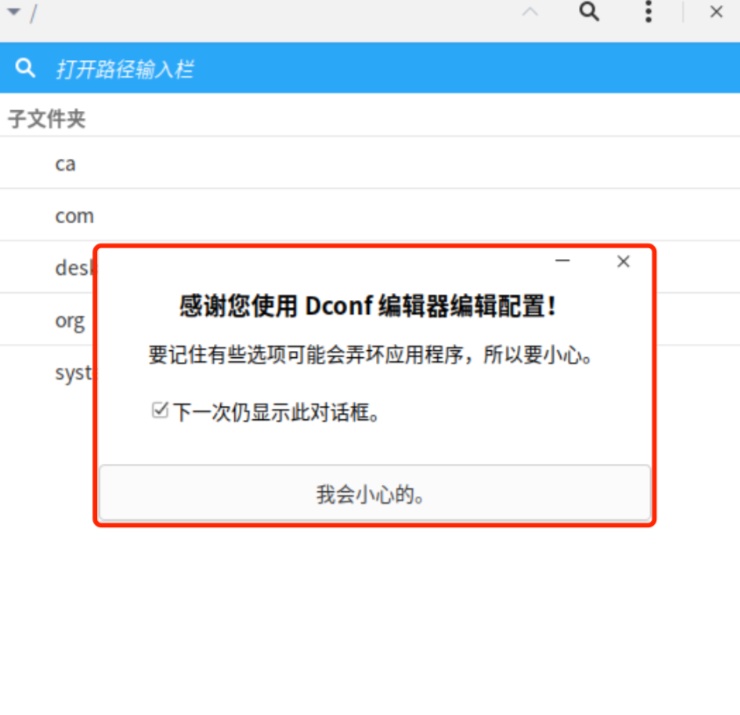
Task: Go up one folder level arrow
Action: [x=530, y=12]
